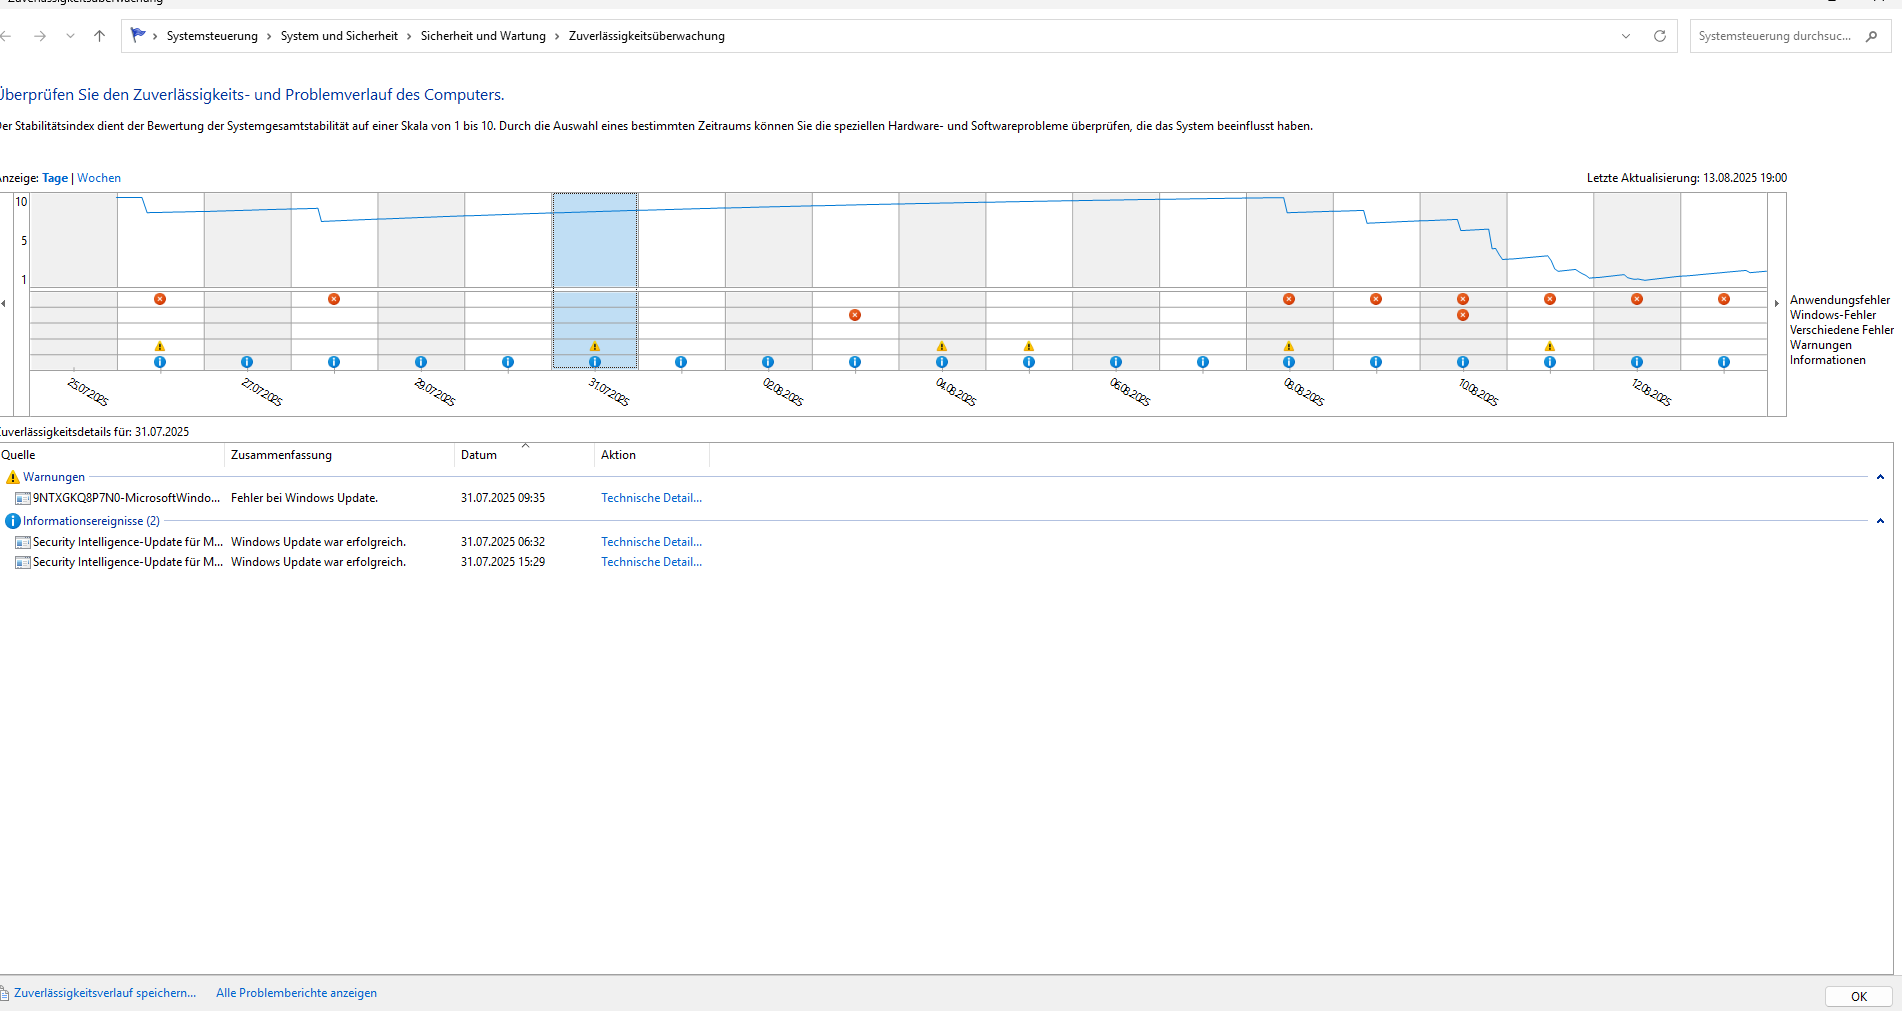The height and width of the screenshot is (1011, 1902).
Task: Click the Anwendungsfehler icon for 08.08.2025
Action: click(x=1289, y=299)
